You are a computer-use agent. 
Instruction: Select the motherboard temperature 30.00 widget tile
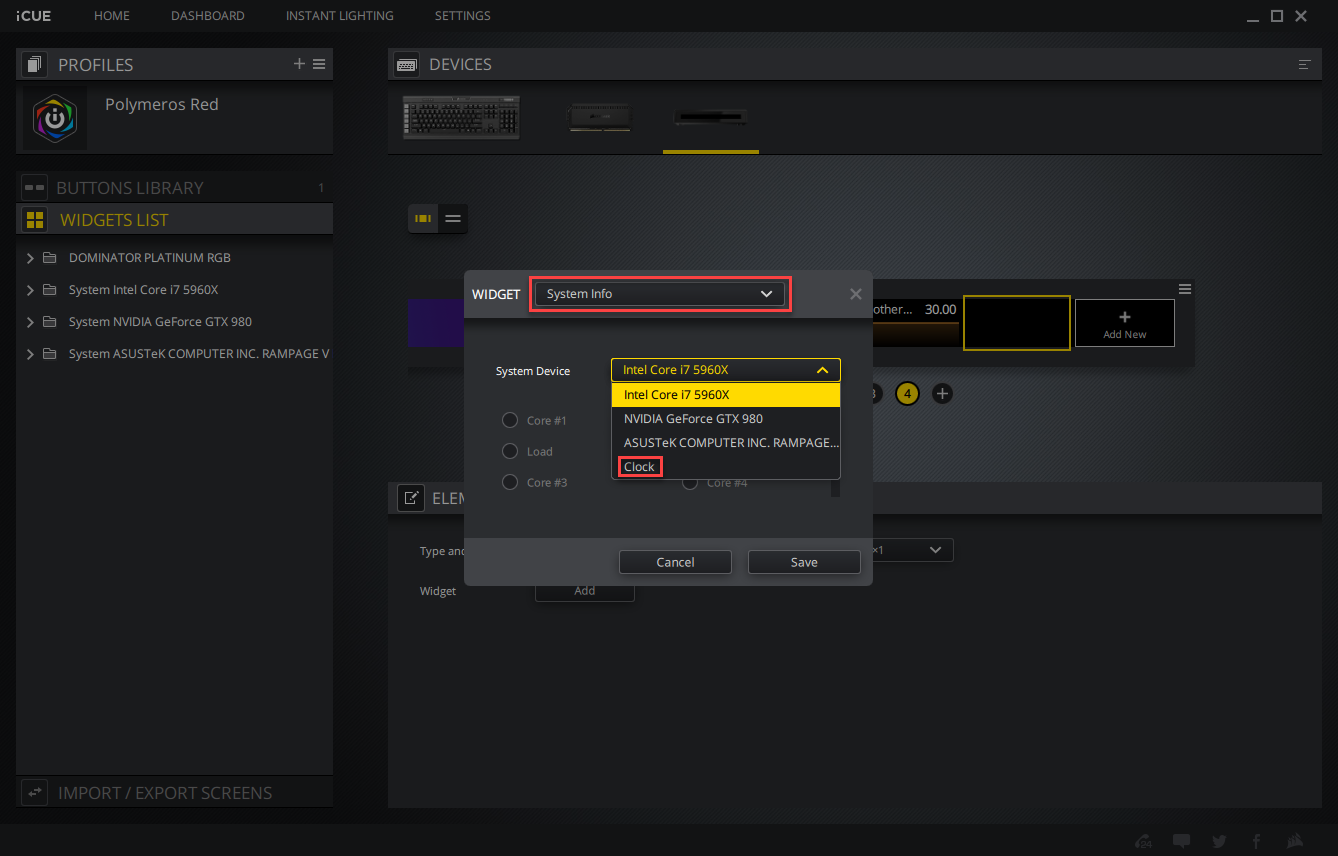915,322
